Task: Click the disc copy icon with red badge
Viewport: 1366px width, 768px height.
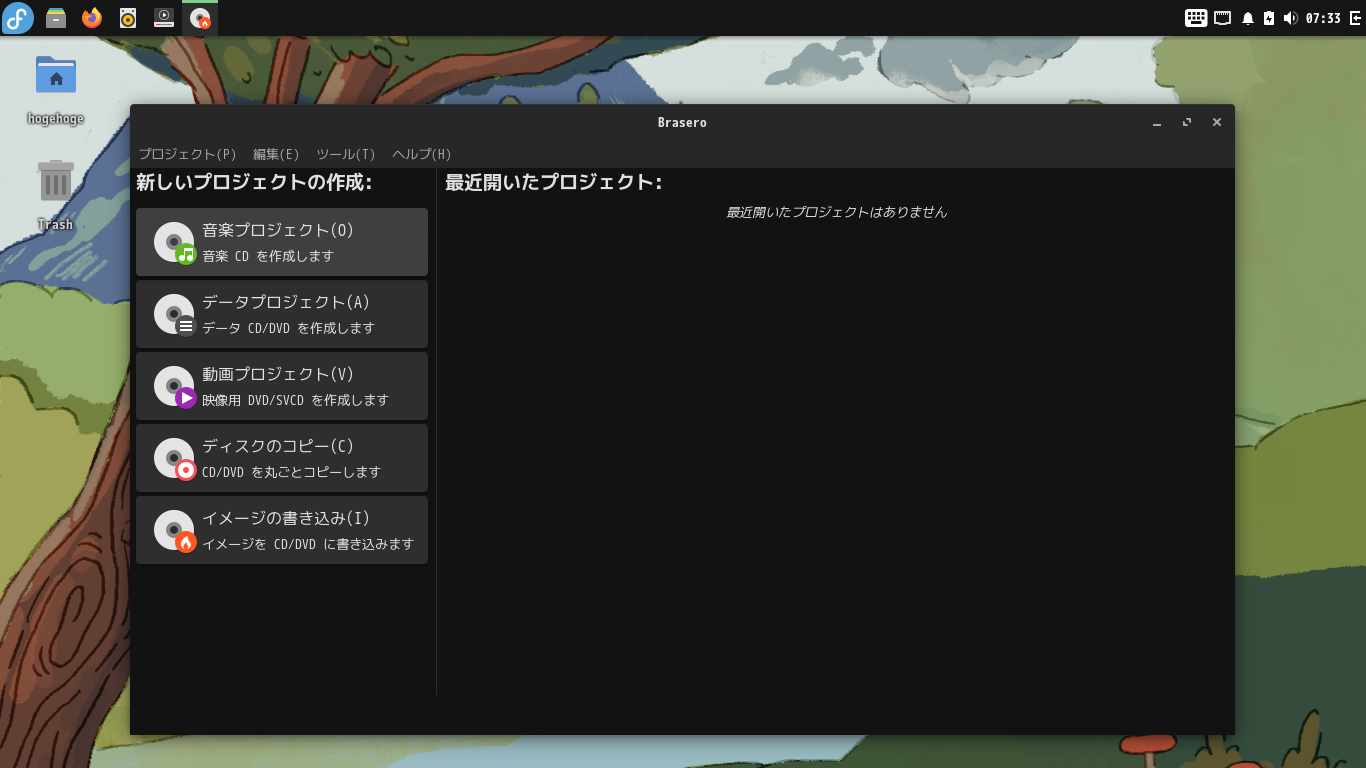Action: 174,459
